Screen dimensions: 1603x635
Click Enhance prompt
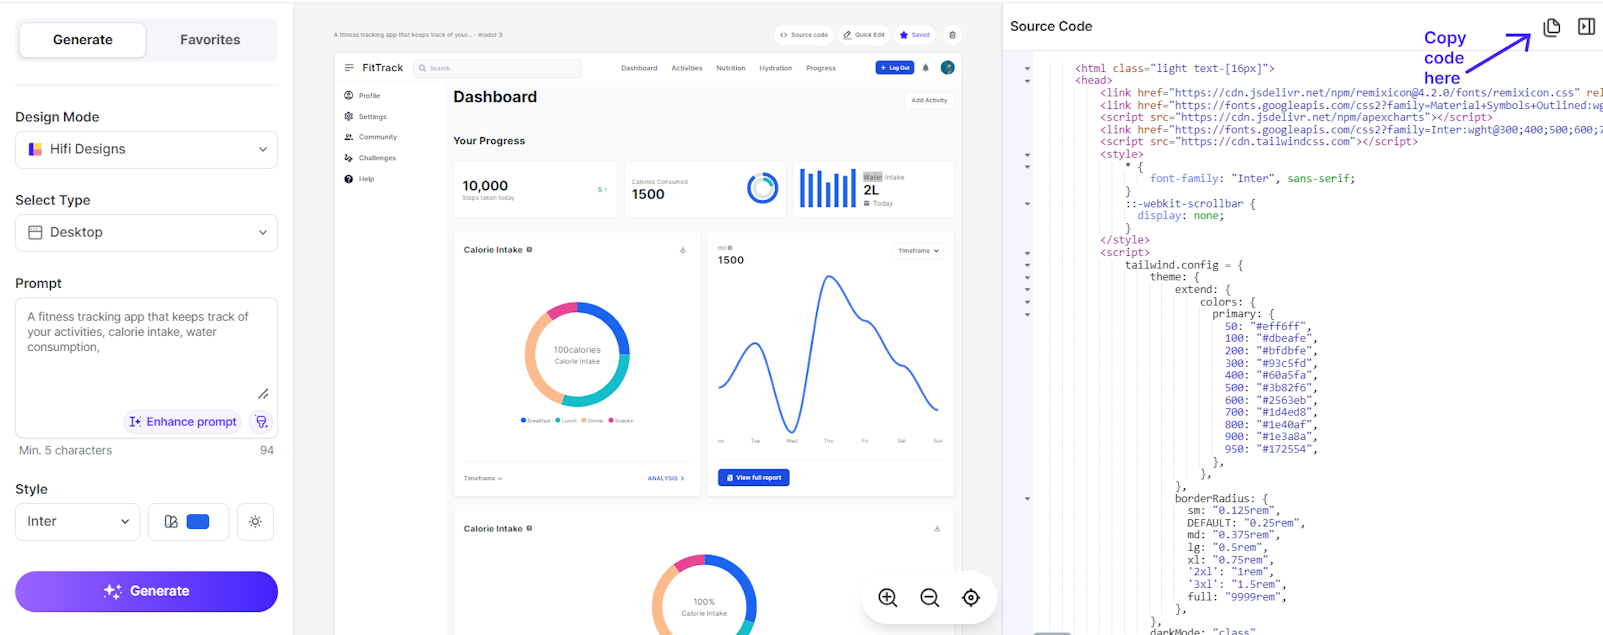[183, 422]
